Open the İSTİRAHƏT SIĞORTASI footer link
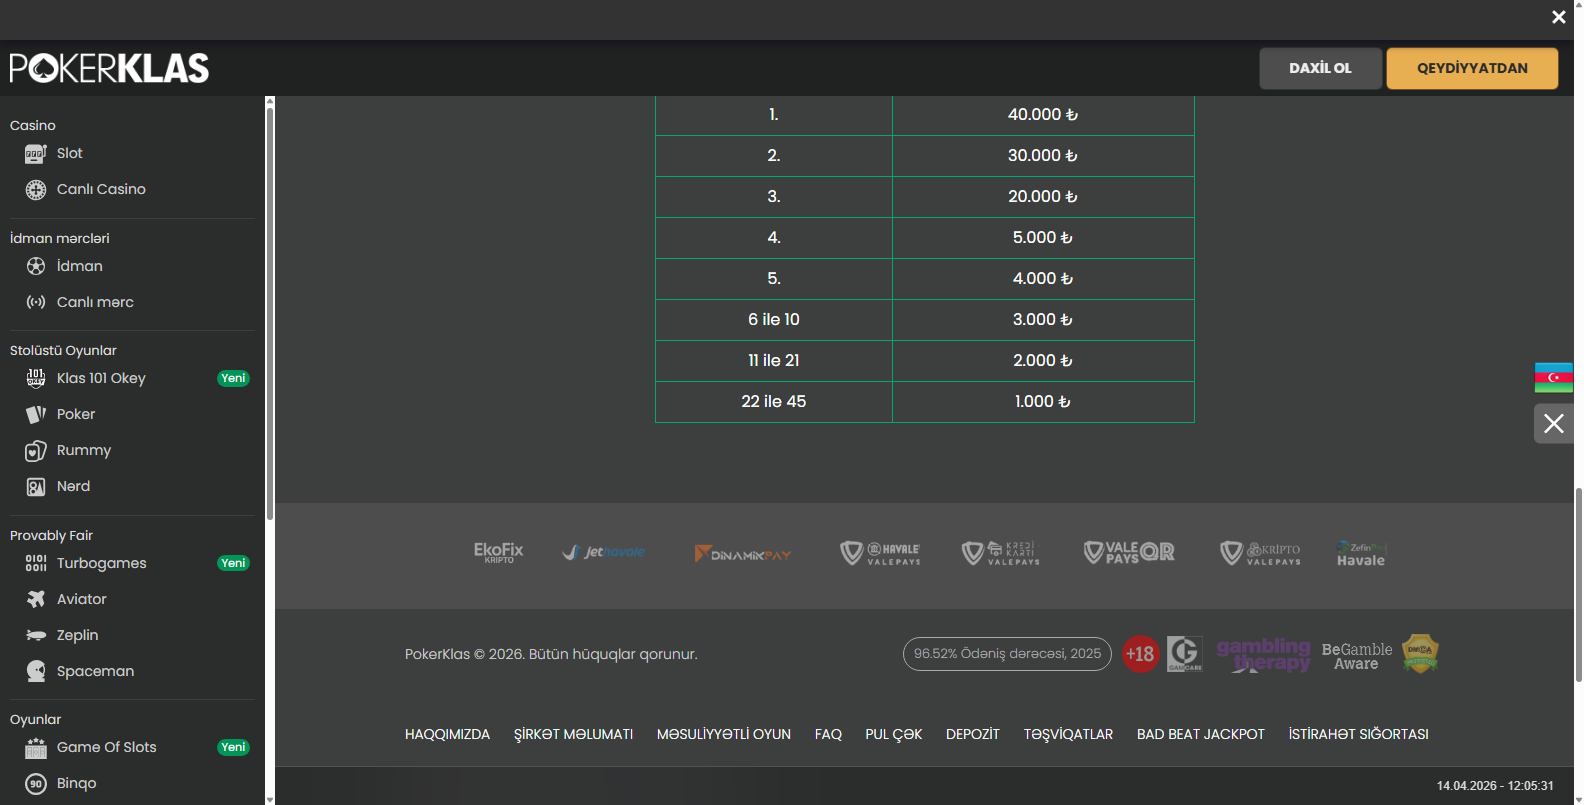 point(1358,734)
